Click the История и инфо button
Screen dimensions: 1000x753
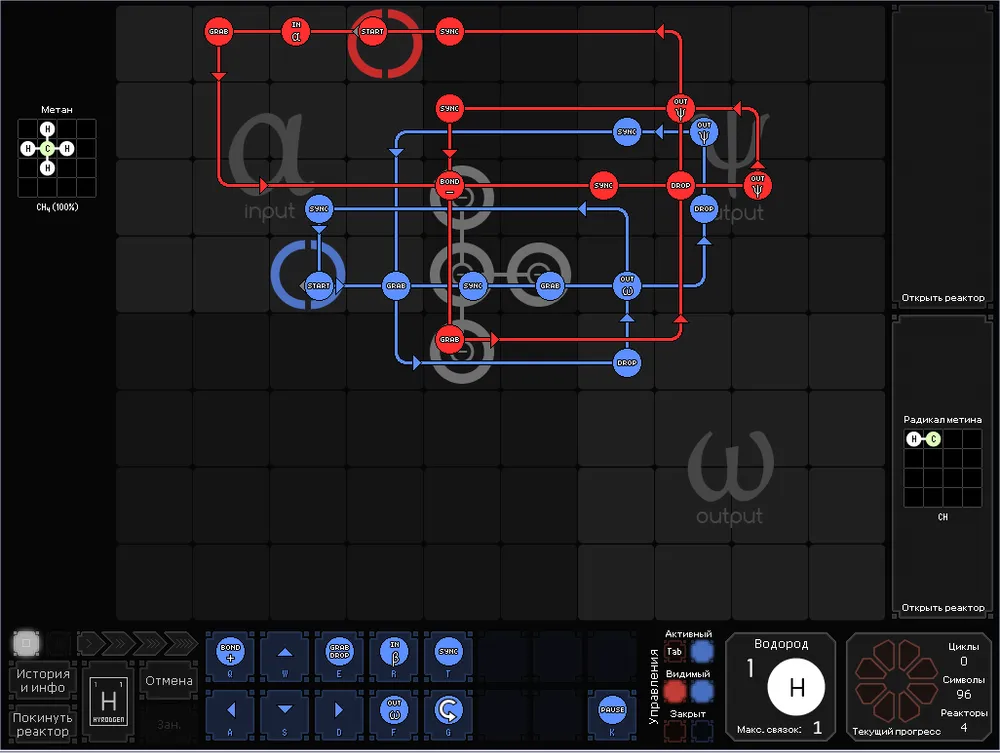pyautogui.click(x=43, y=680)
